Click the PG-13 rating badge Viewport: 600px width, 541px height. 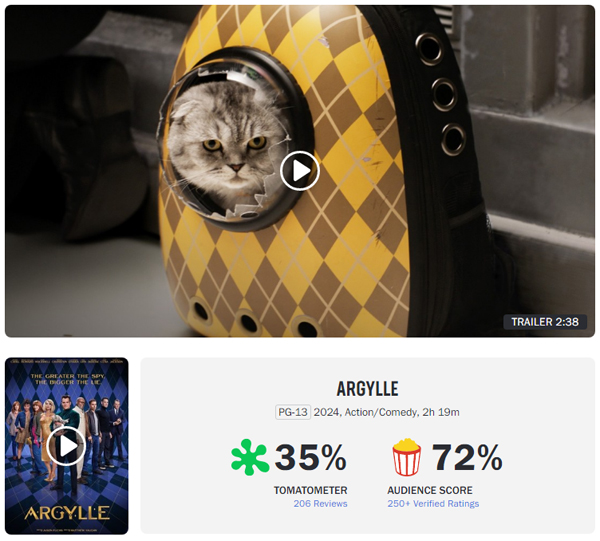pos(293,412)
